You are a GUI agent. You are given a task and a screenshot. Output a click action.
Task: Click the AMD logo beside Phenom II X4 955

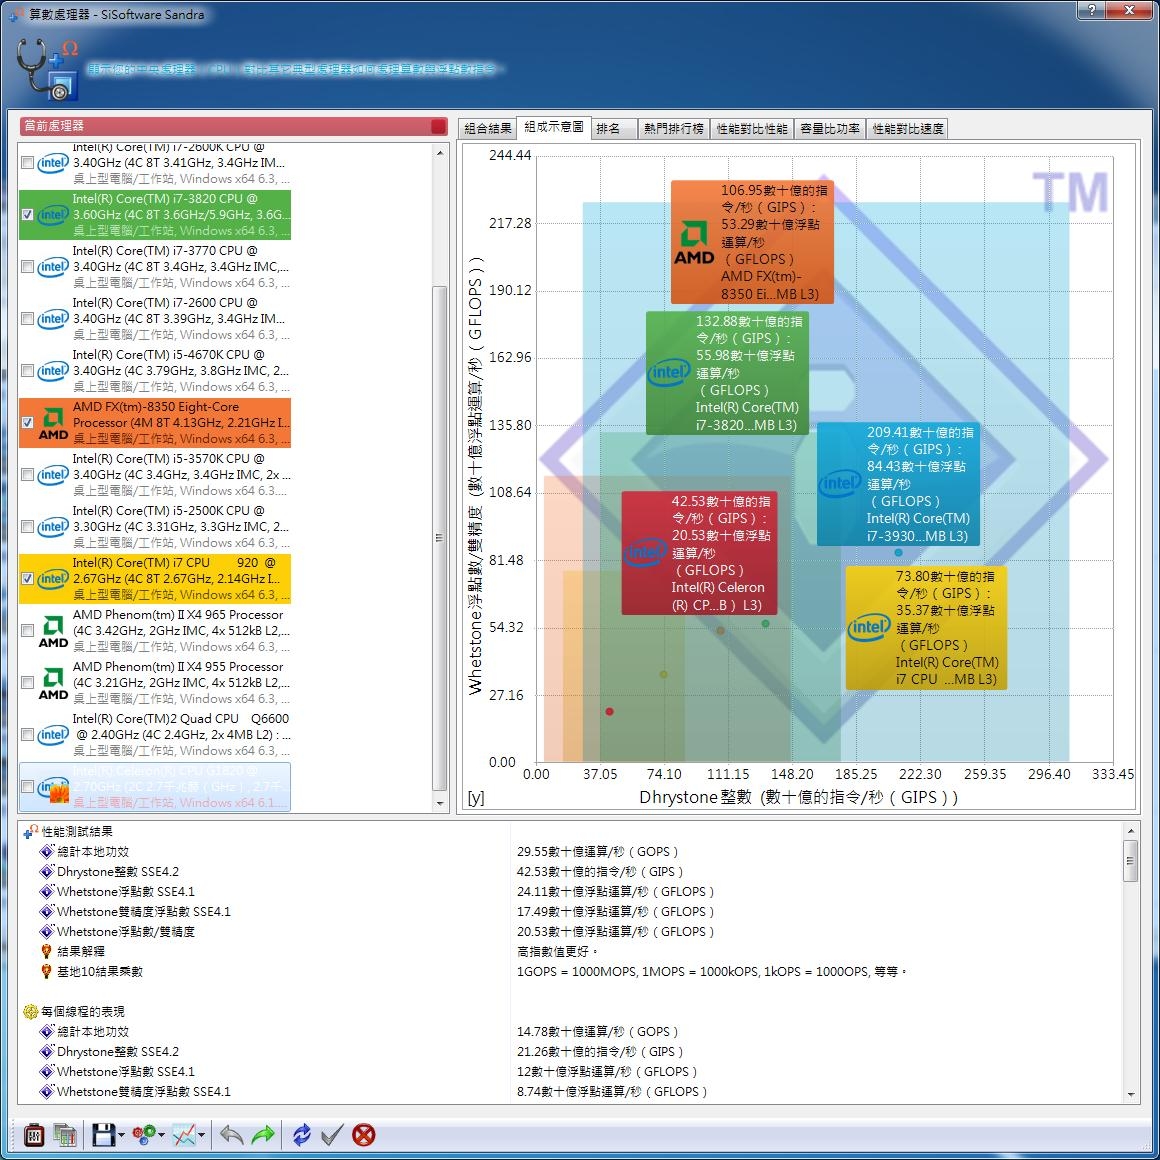(x=53, y=683)
